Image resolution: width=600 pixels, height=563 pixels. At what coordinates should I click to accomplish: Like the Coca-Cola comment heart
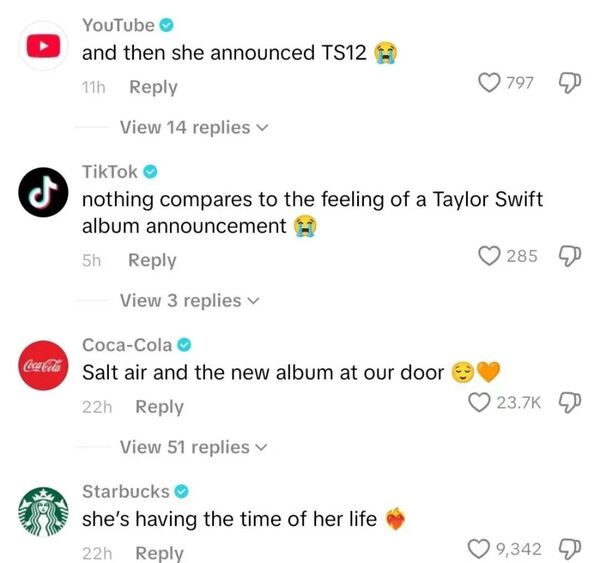click(480, 403)
